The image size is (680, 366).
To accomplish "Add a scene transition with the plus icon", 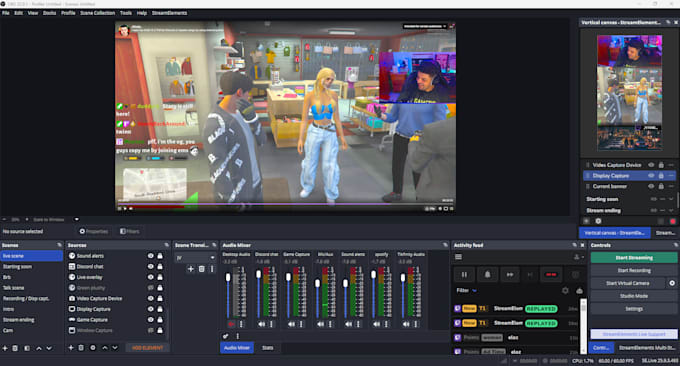I will coord(190,269).
